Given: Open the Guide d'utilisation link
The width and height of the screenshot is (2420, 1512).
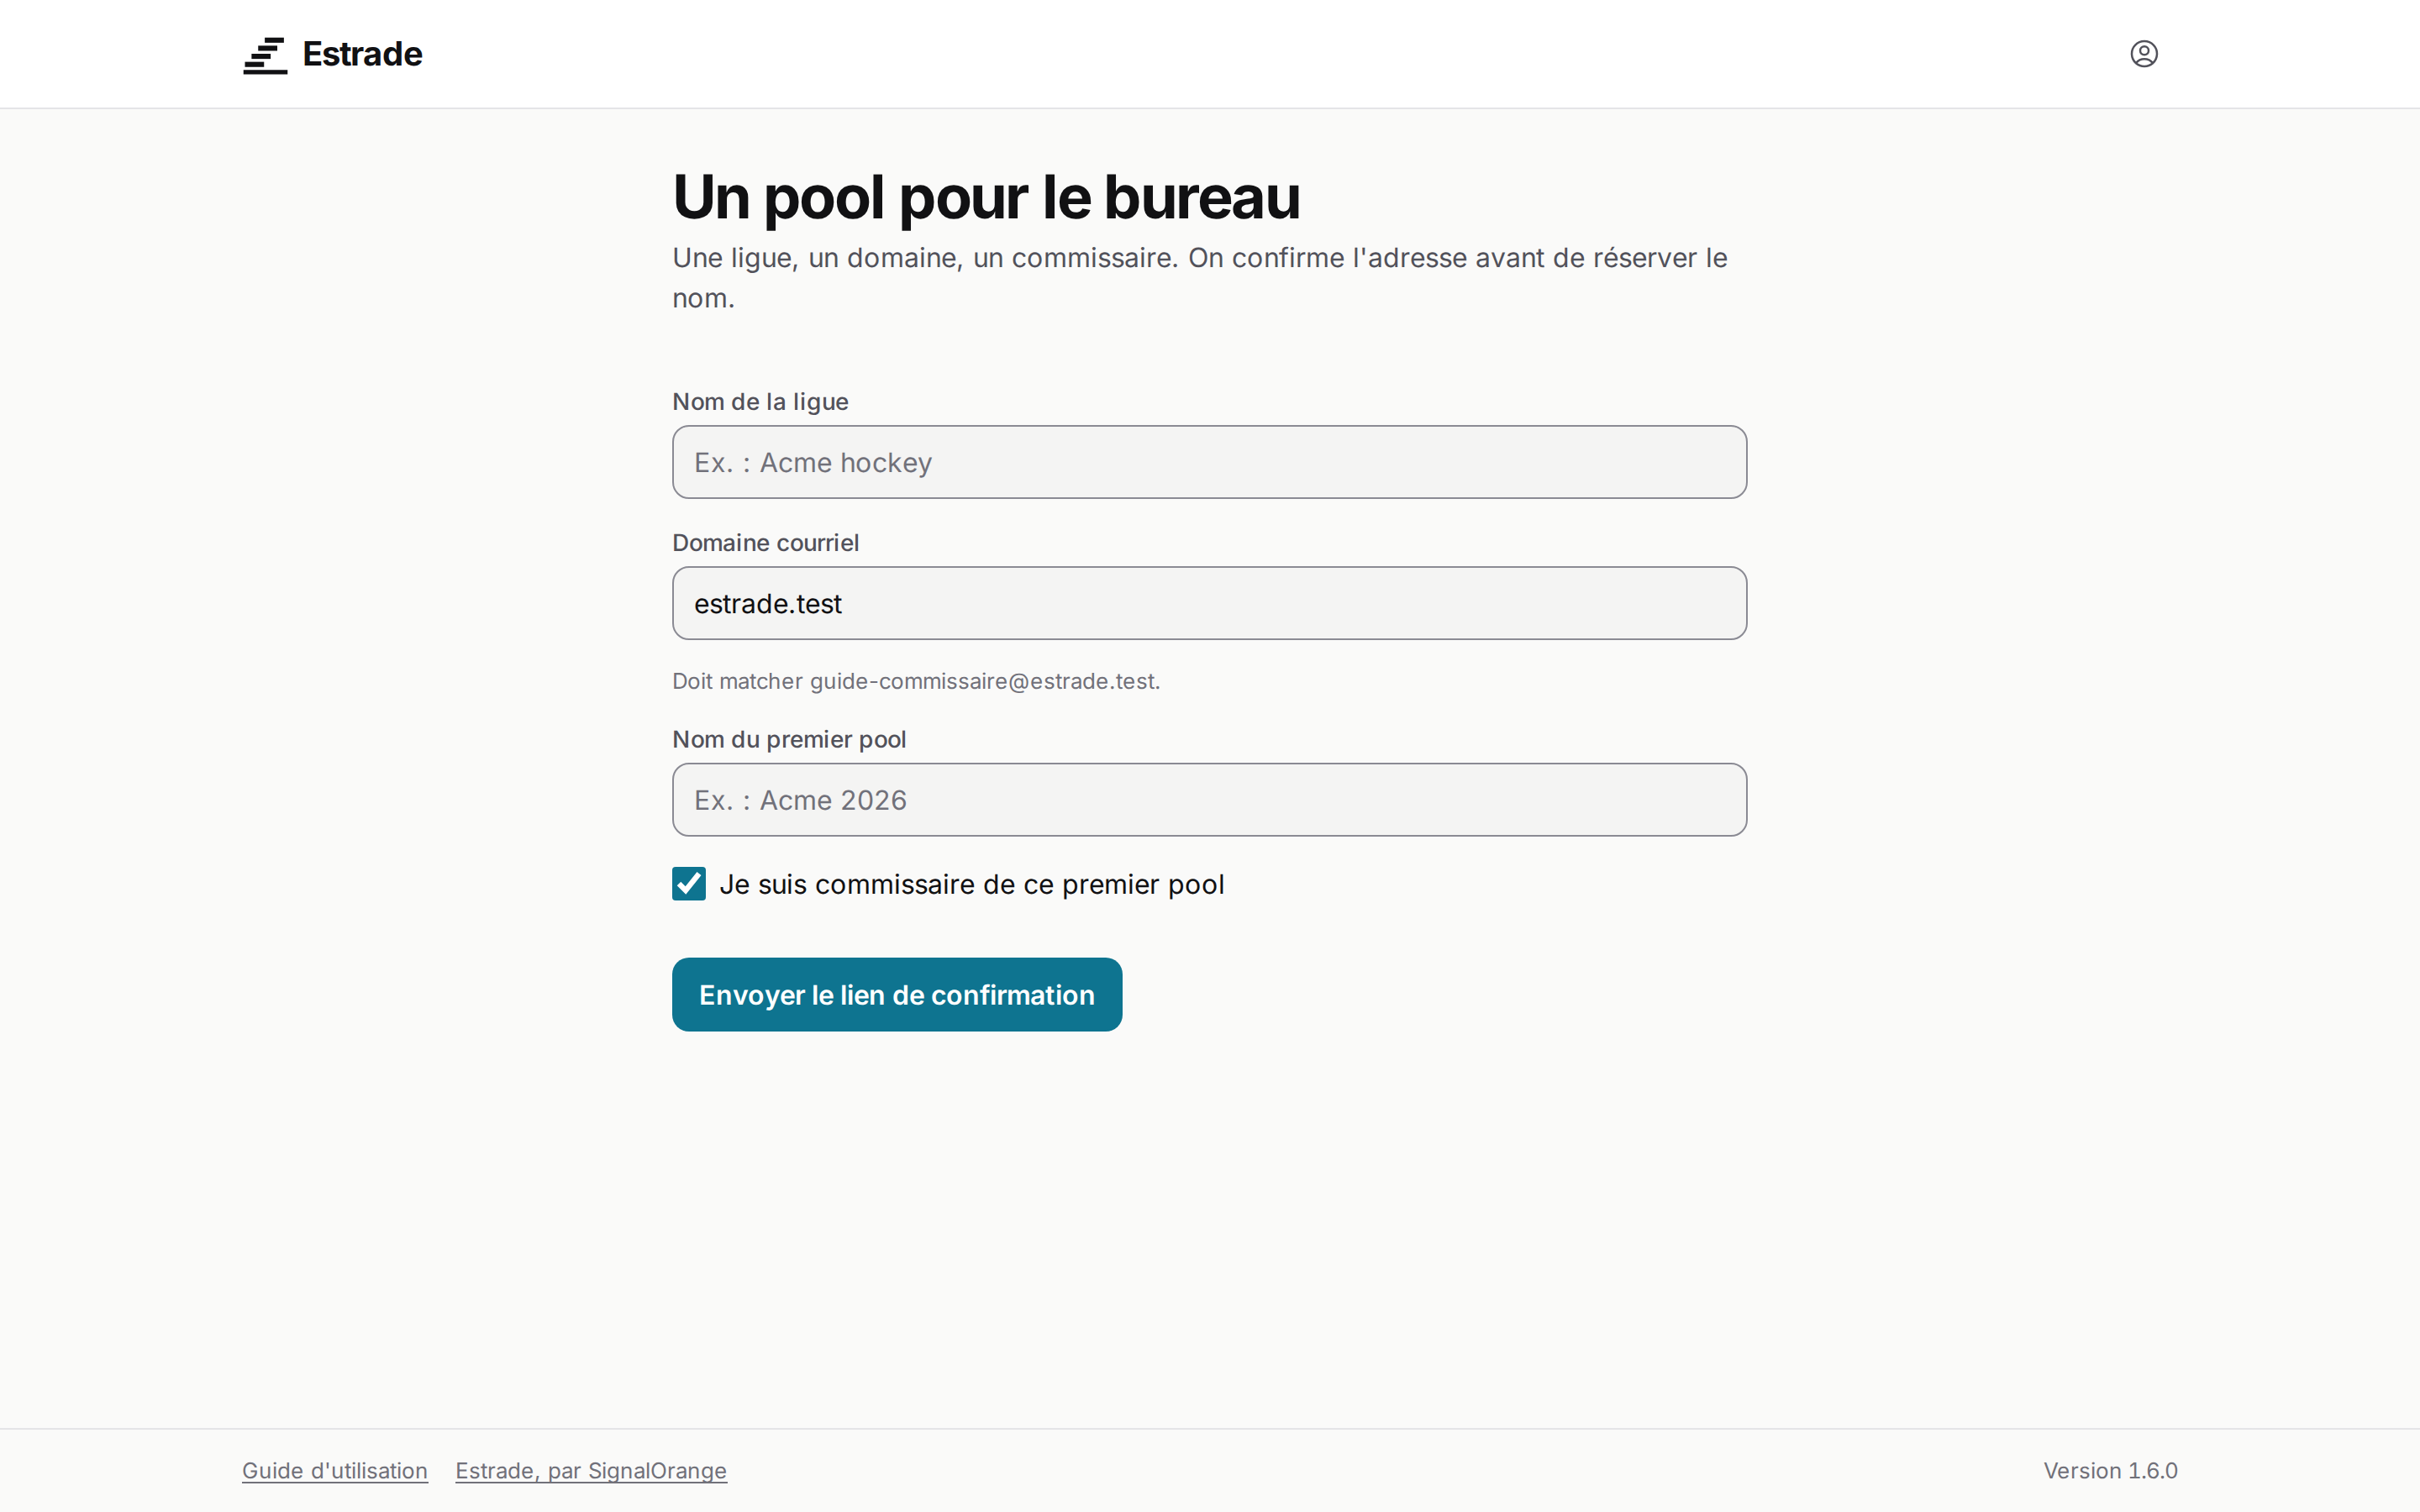Looking at the screenshot, I should (x=335, y=1471).
